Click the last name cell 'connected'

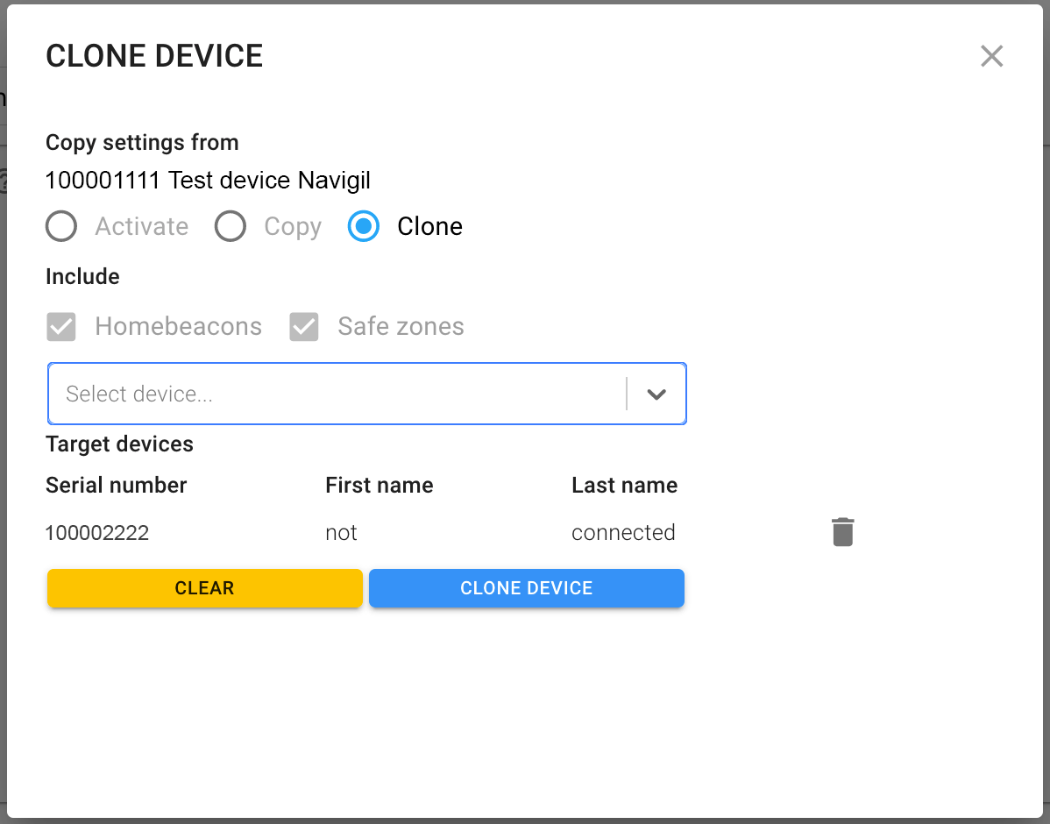[623, 533]
